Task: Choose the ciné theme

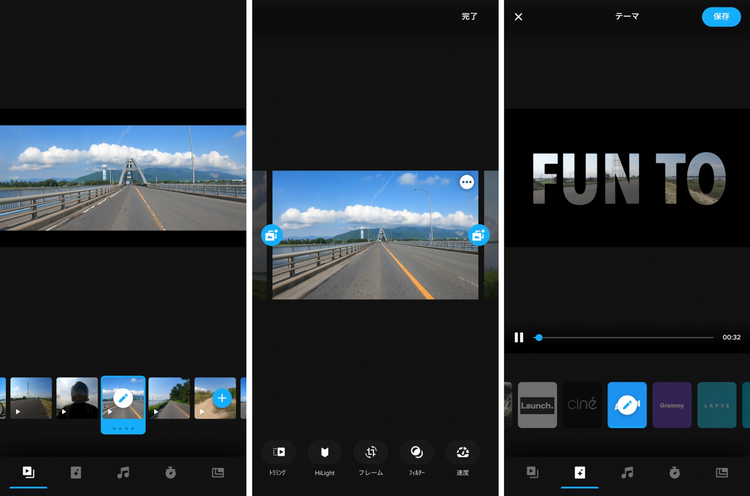Action: (x=582, y=405)
